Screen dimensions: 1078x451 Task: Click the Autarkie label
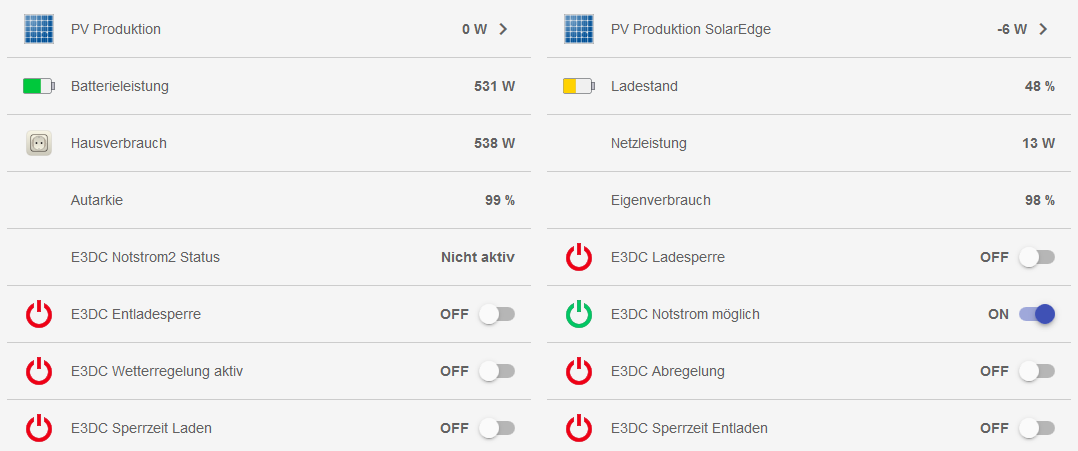97,200
